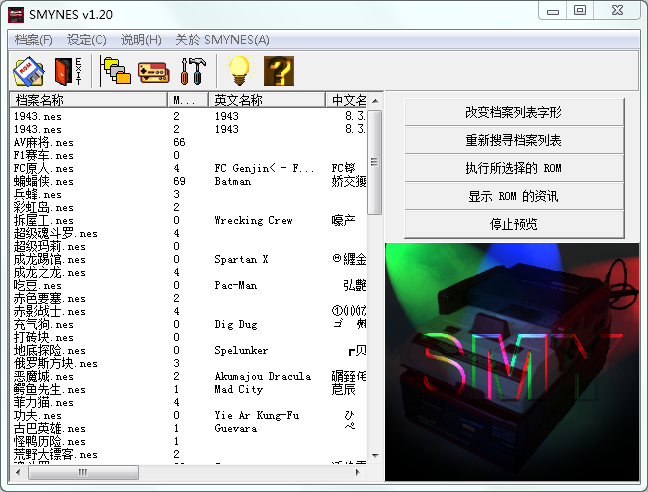Click the 改变档案列表字形 button
The width and height of the screenshot is (648, 492).
pyautogui.click(x=513, y=112)
